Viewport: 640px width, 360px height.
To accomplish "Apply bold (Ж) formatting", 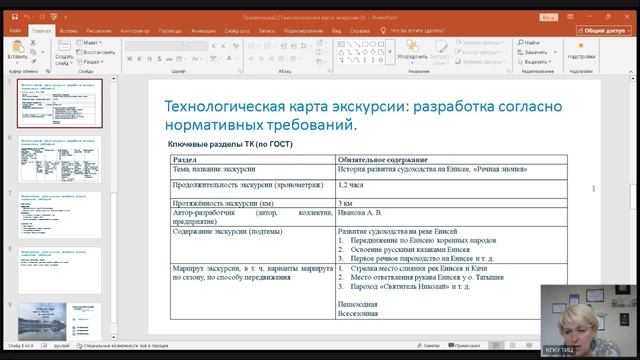I will click(129, 59).
